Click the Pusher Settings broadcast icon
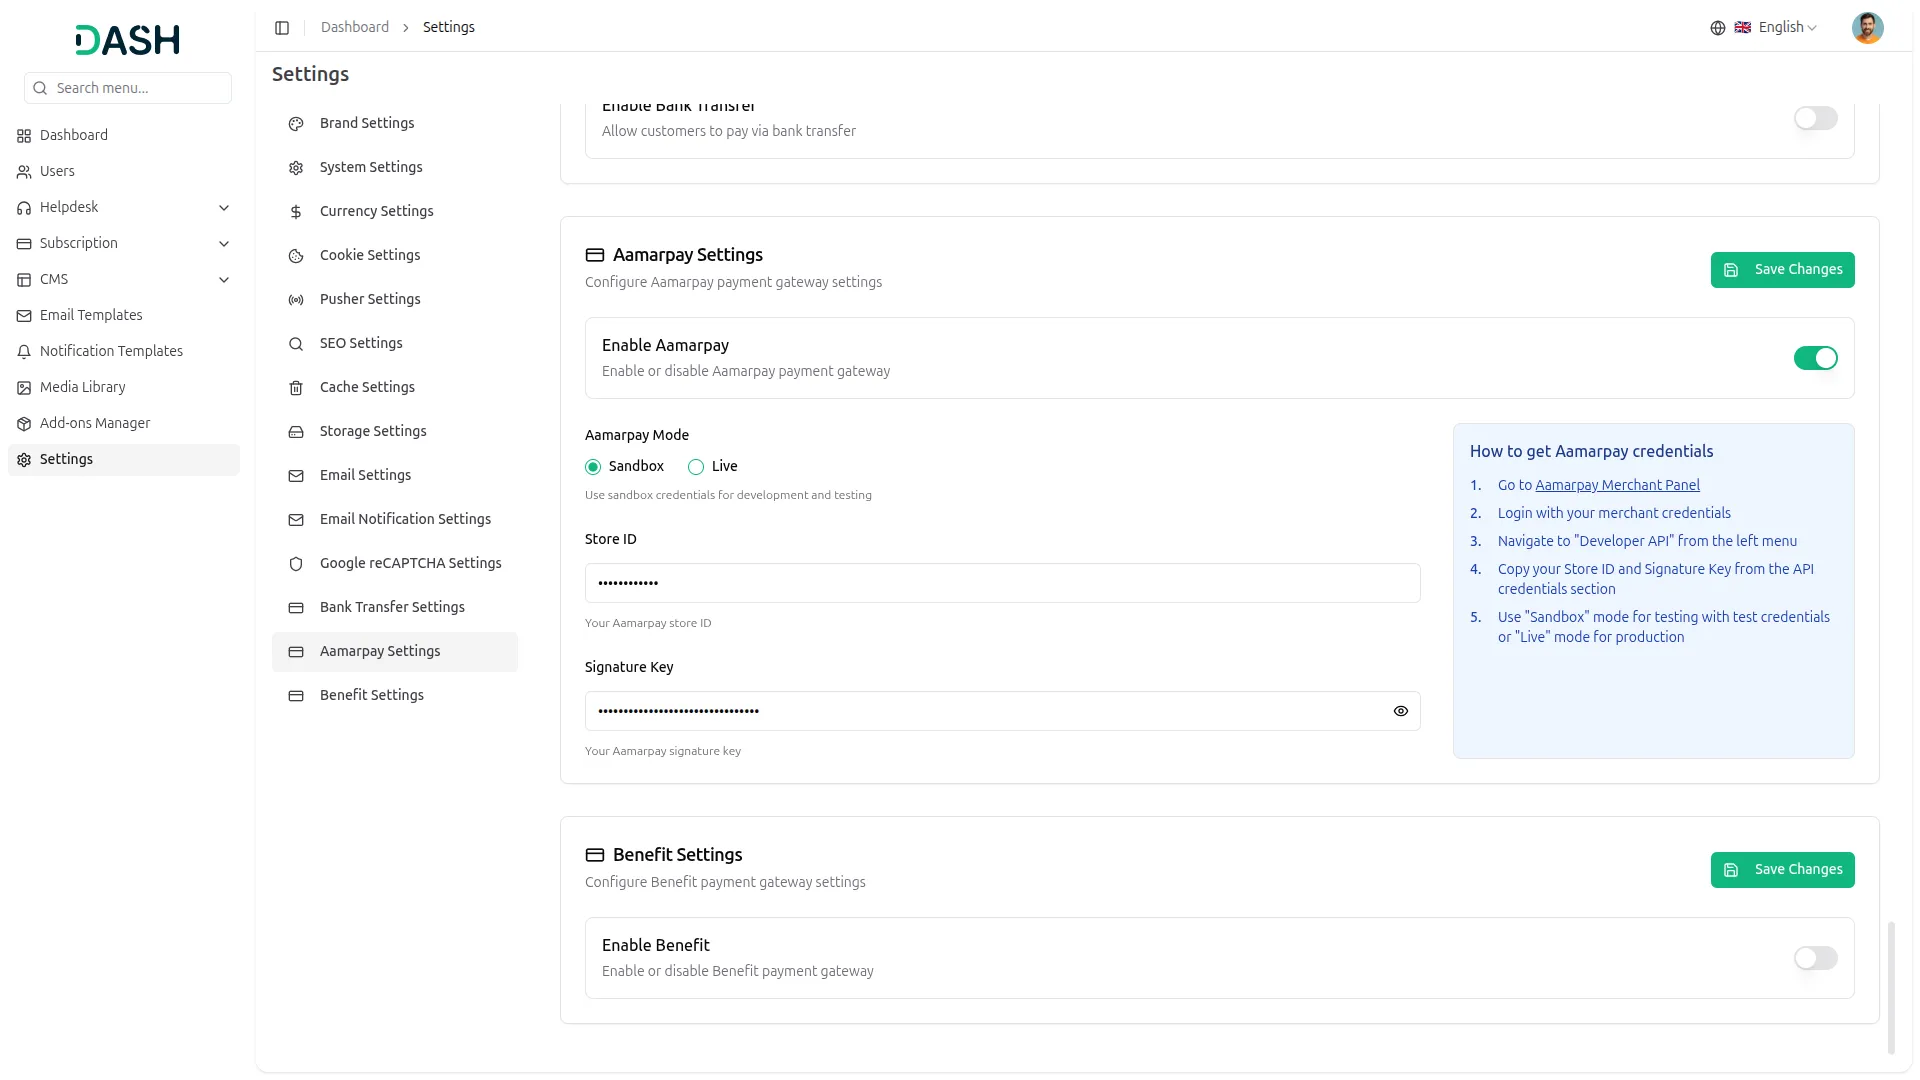The image size is (1920, 1080). pos(296,300)
